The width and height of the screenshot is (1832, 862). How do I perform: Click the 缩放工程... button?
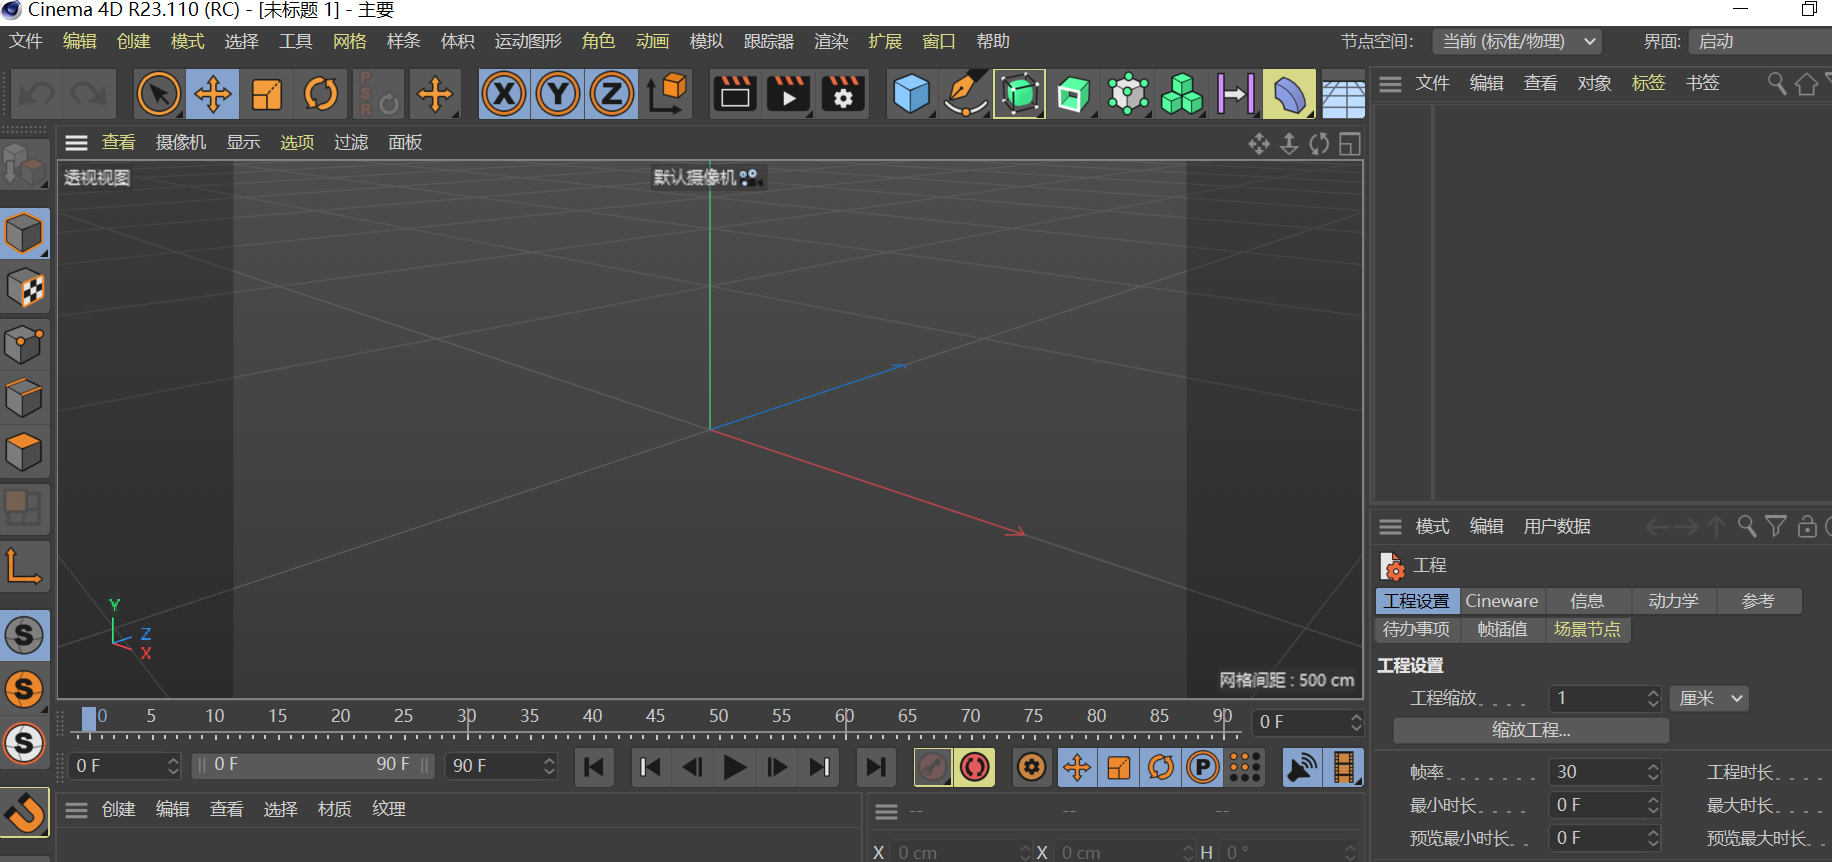pos(1531,730)
